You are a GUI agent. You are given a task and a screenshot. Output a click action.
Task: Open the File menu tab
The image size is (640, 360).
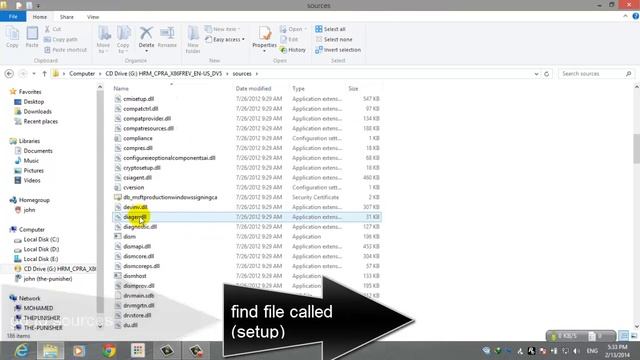coord(13,17)
